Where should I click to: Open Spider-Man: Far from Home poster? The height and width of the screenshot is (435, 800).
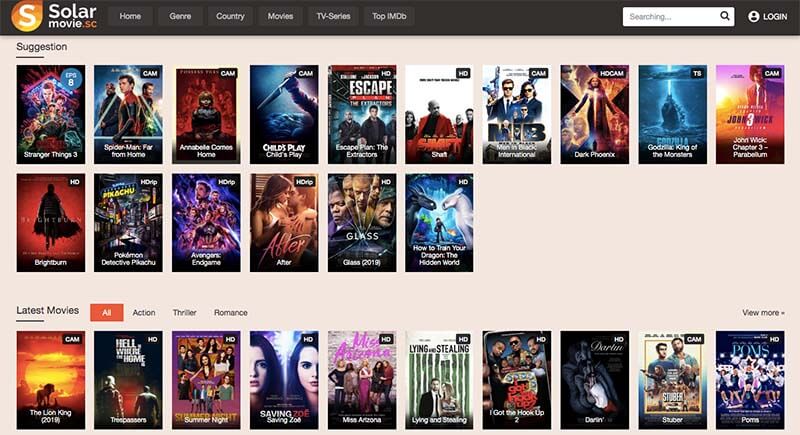(x=128, y=114)
